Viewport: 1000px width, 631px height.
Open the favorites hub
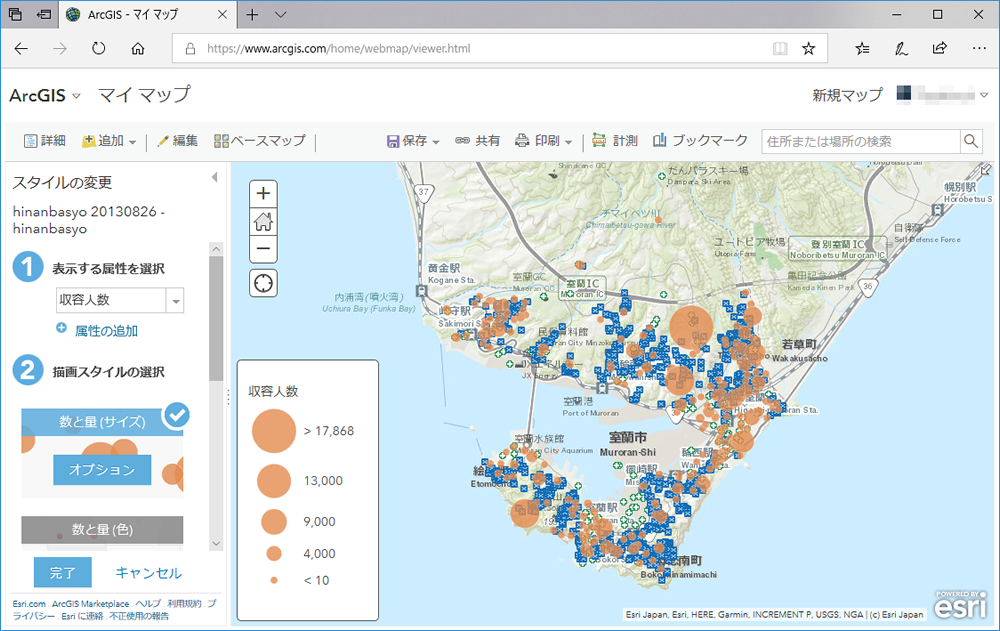[x=862, y=48]
